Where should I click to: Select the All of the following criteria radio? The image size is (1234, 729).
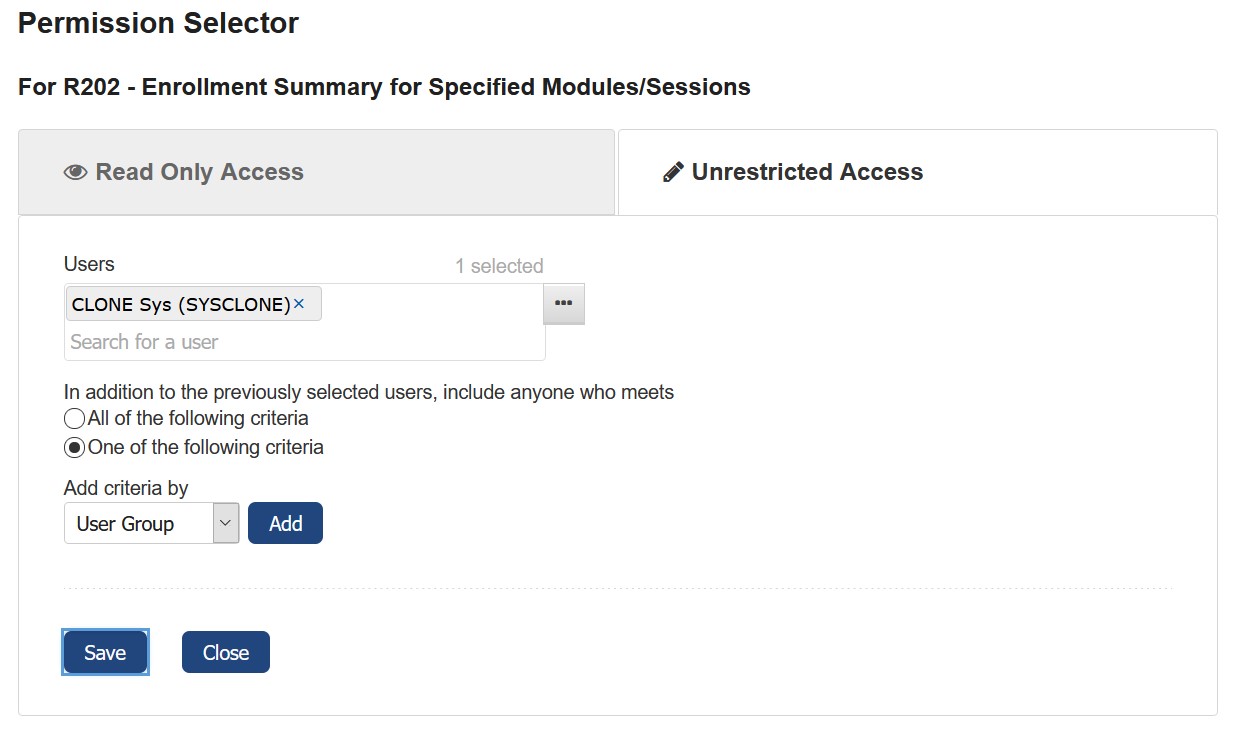[x=74, y=419]
